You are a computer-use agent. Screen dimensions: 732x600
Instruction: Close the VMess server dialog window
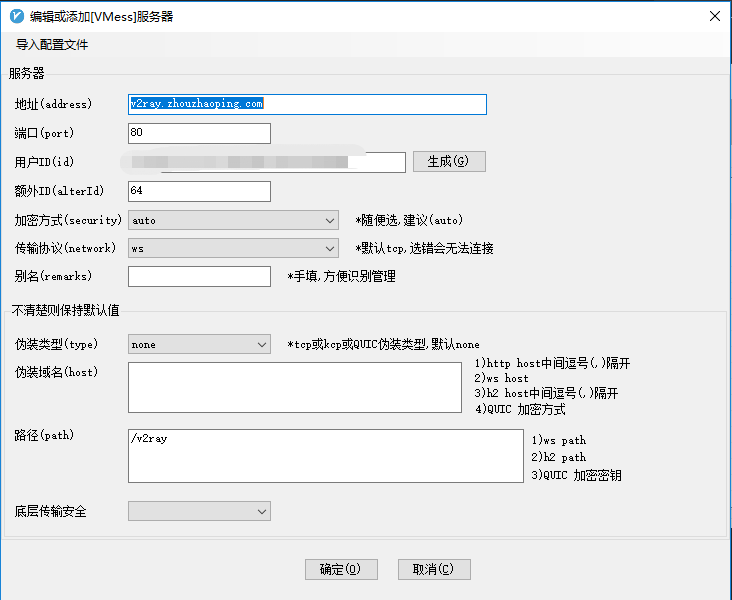pyautogui.click(x=714, y=16)
